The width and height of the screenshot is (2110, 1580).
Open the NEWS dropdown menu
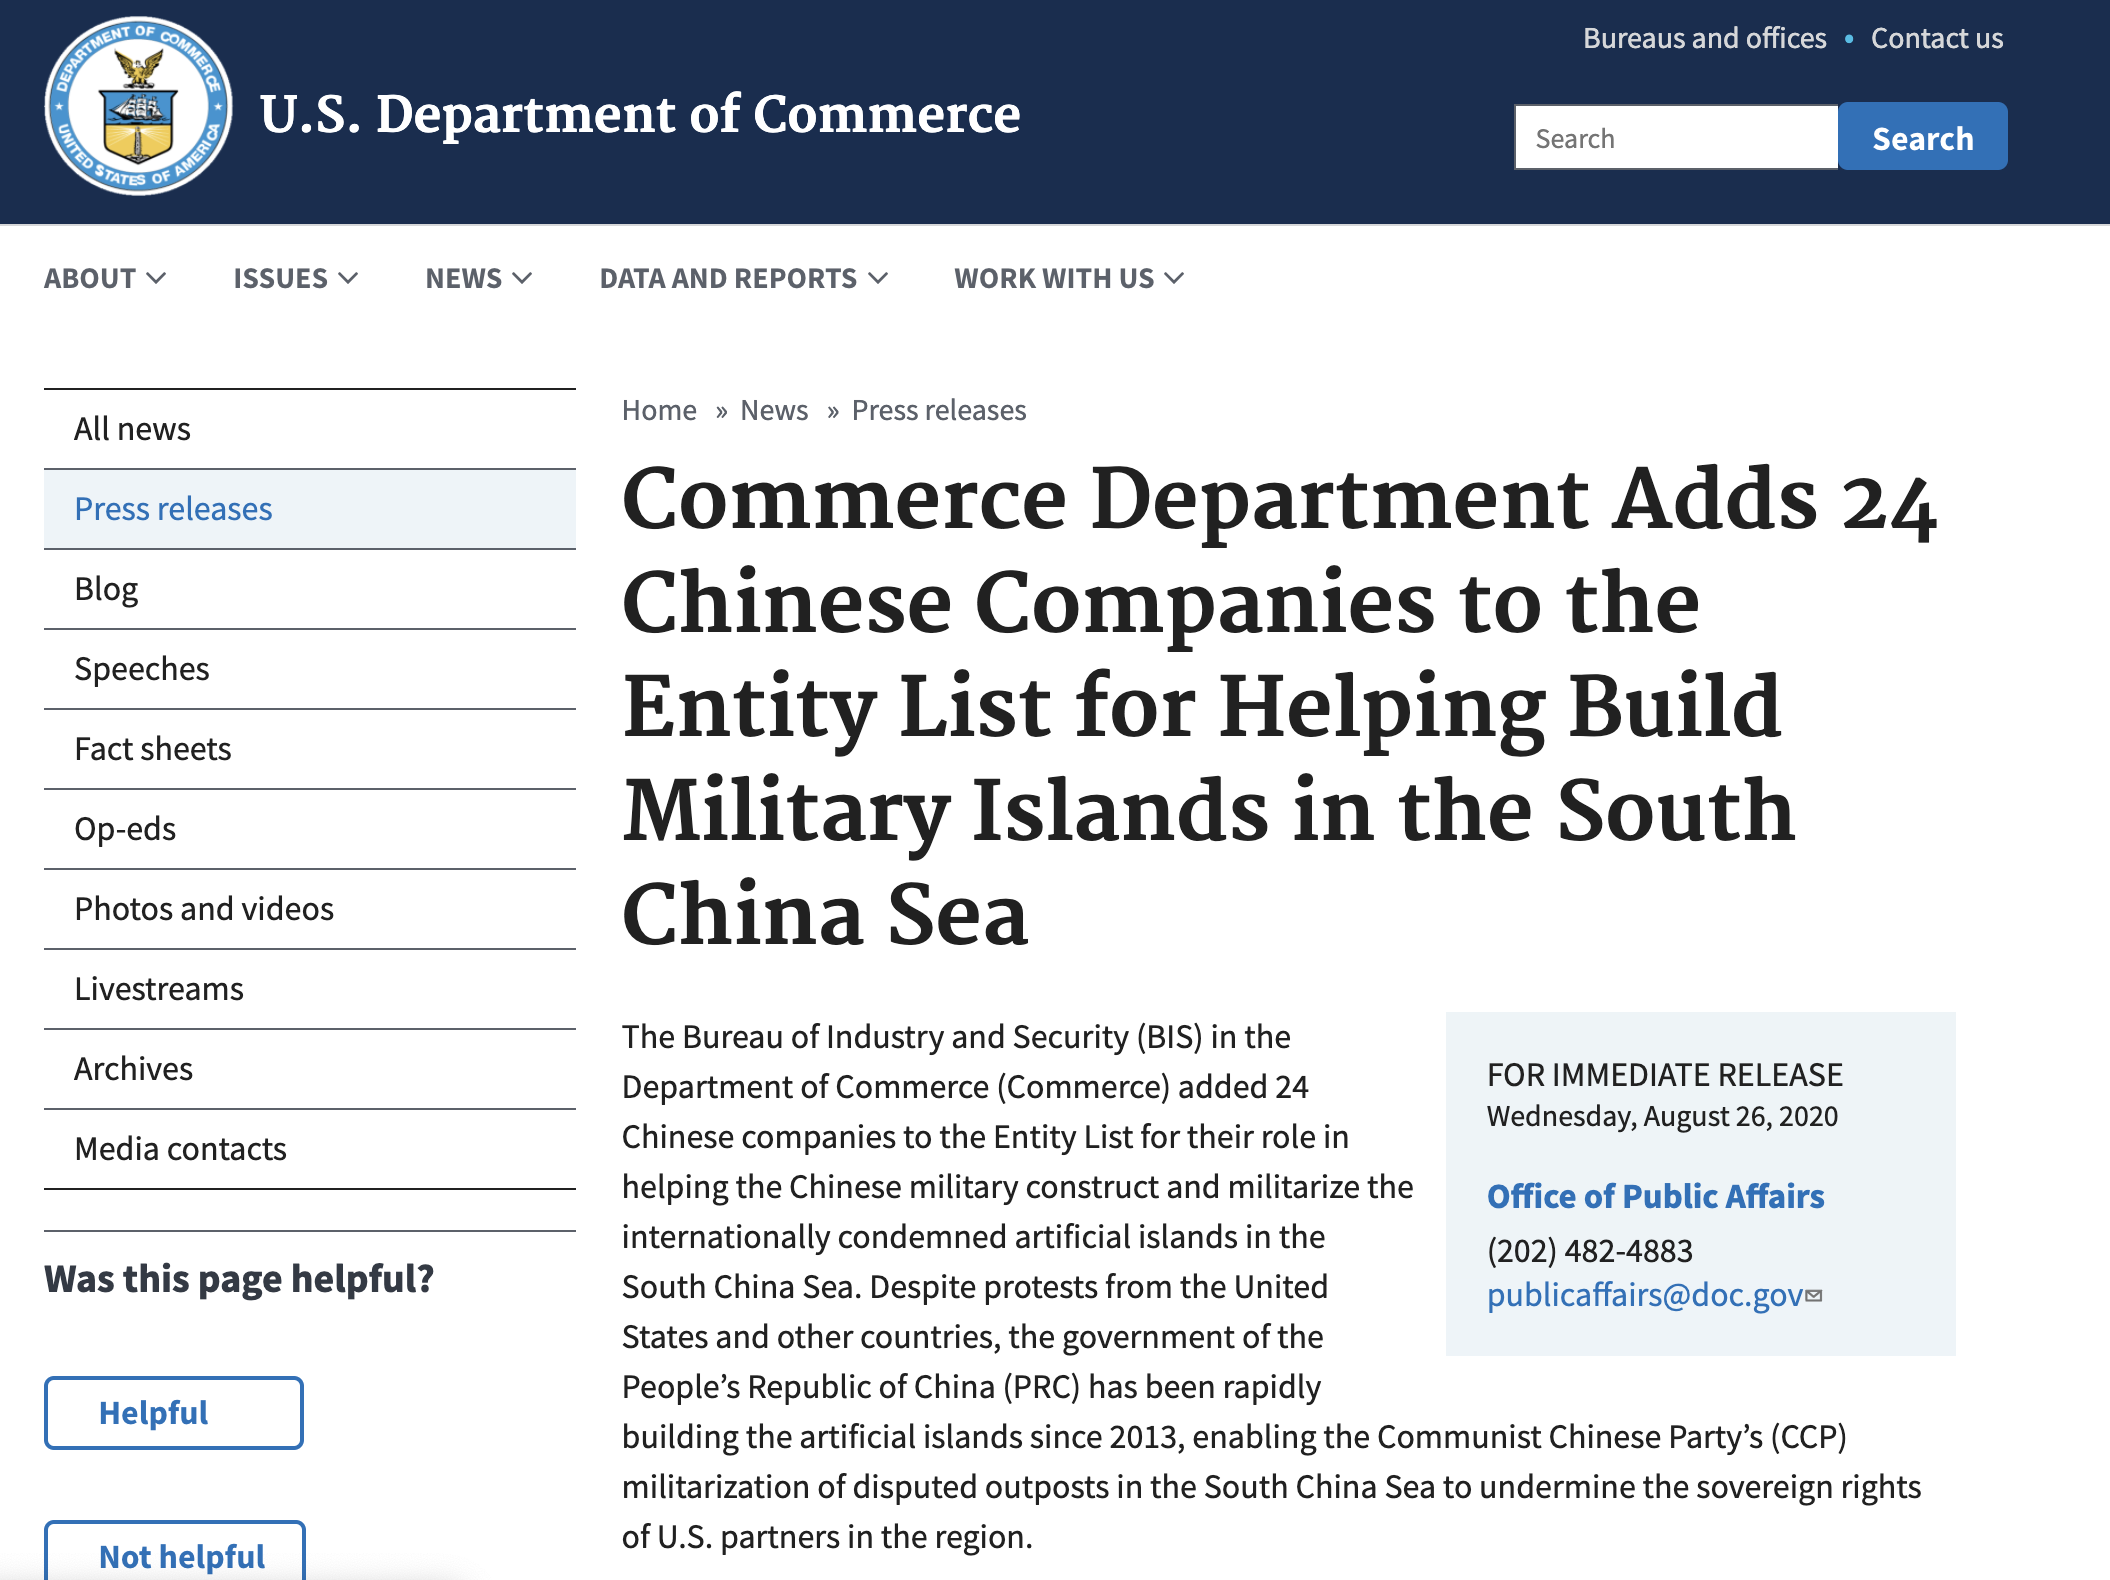coord(478,278)
